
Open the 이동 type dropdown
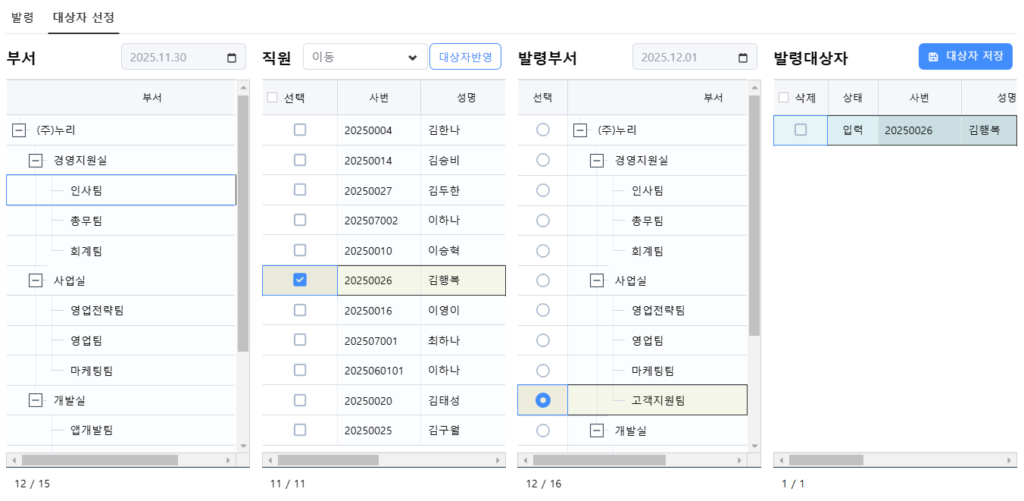tap(364, 57)
